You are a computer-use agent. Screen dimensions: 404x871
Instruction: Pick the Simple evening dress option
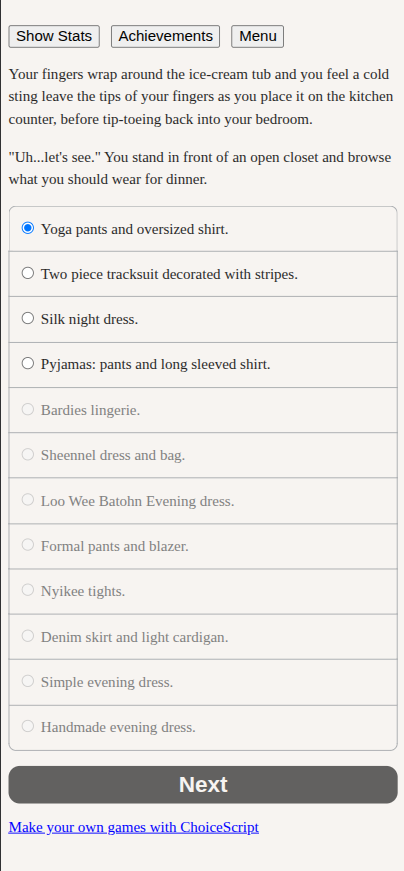click(203, 682)
